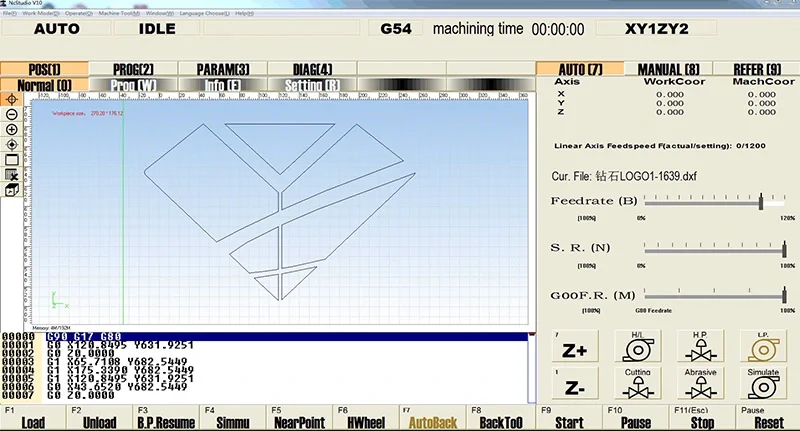
Task: Click the diamond logo toolpath preview
Action: click(280, 211)
